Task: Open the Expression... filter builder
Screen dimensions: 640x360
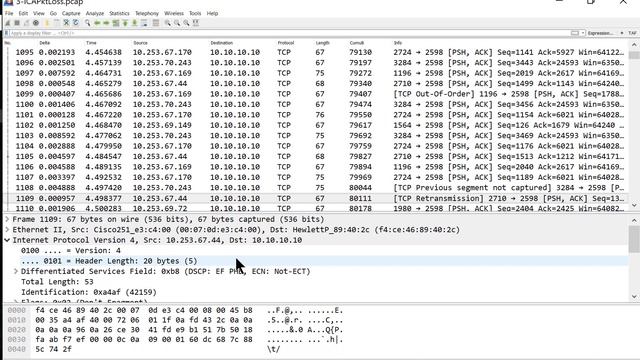Action: click(x=600, y=33)
